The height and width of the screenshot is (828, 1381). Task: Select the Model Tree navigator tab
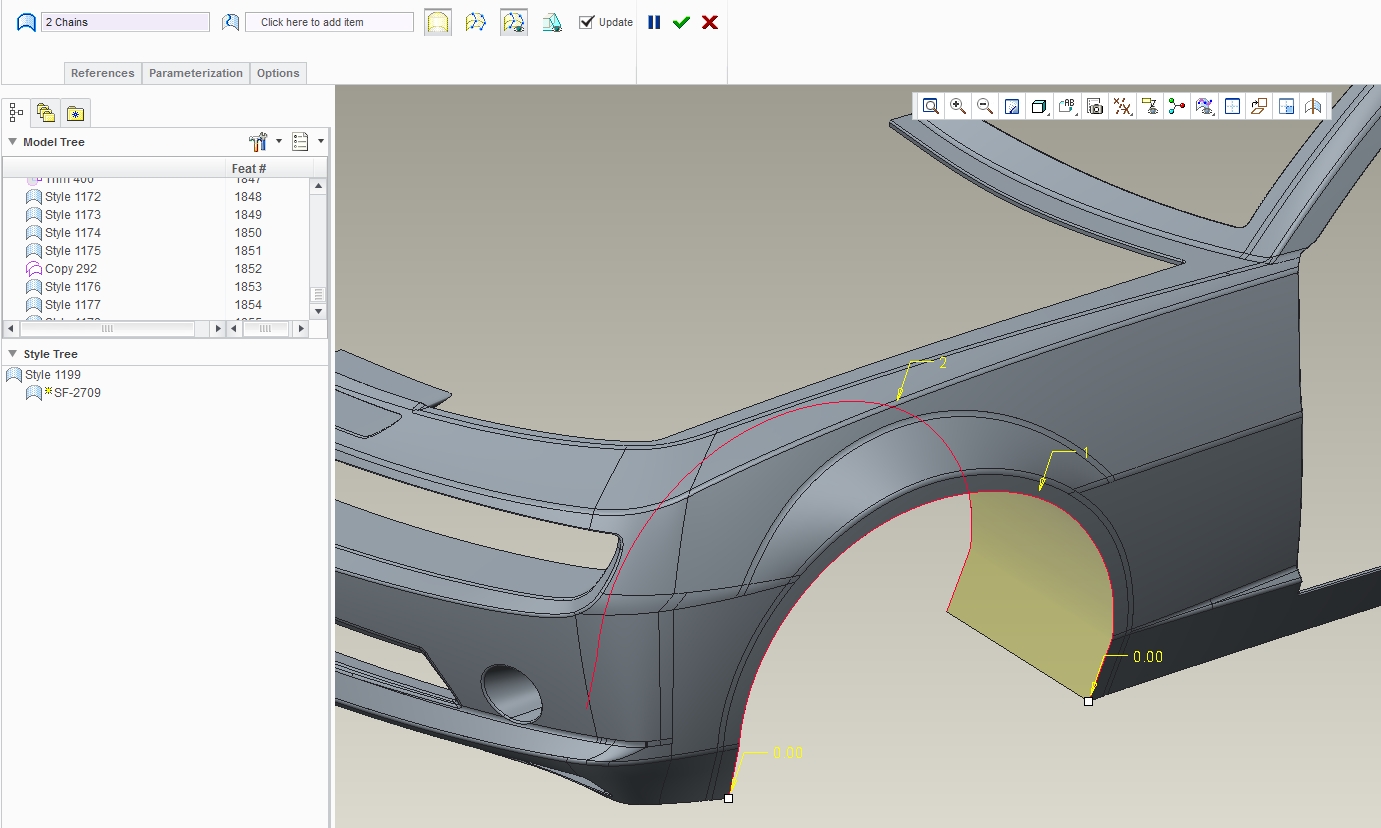[17, 113]
